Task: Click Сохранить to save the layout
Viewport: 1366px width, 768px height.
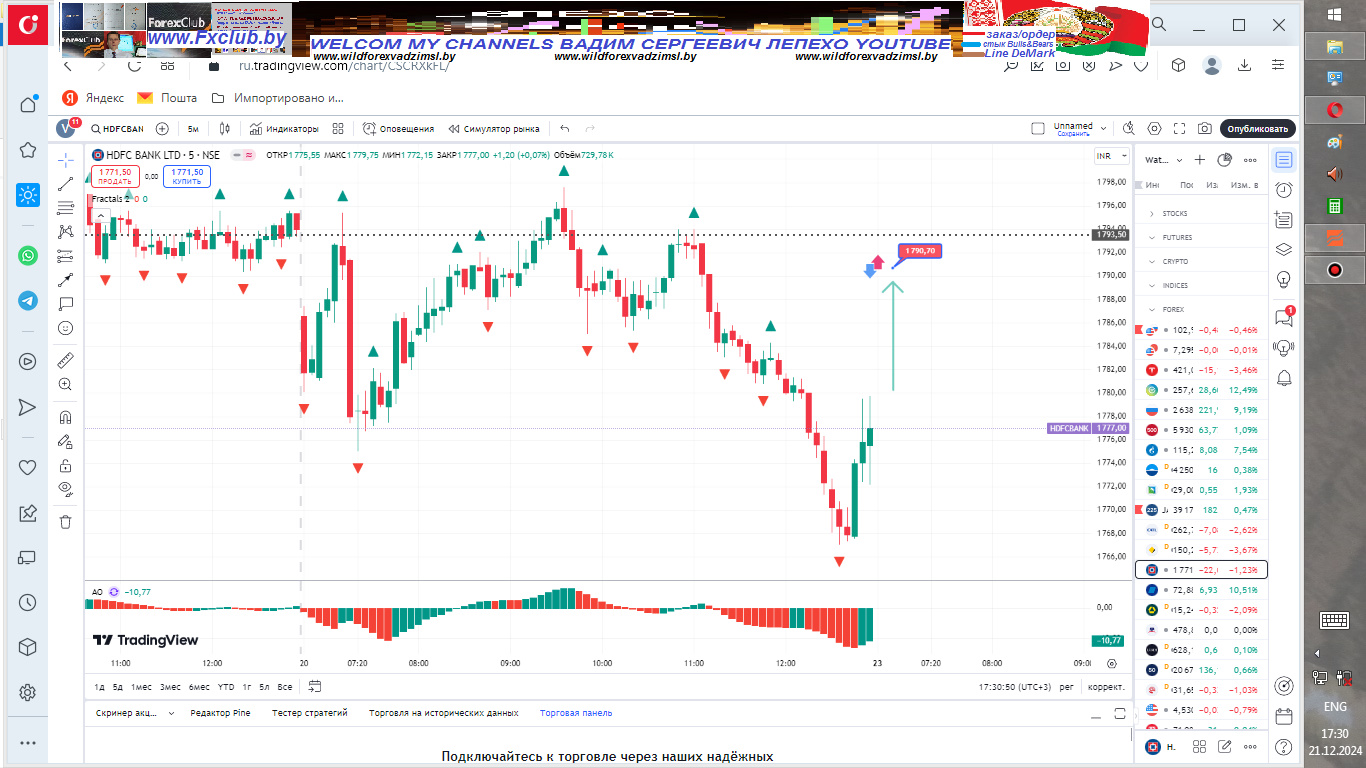Action: click(1073, 134)
